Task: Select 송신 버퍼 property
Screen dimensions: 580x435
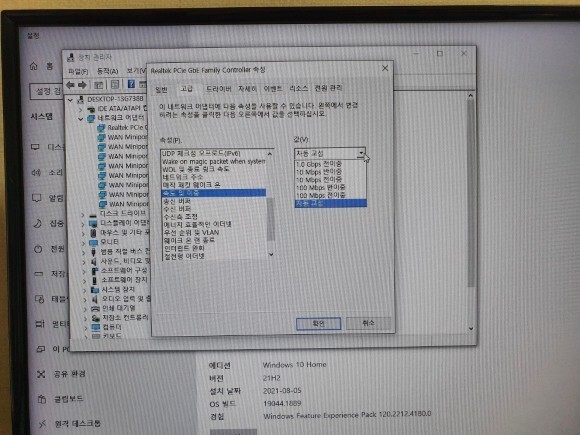Action: pos(214,201)
